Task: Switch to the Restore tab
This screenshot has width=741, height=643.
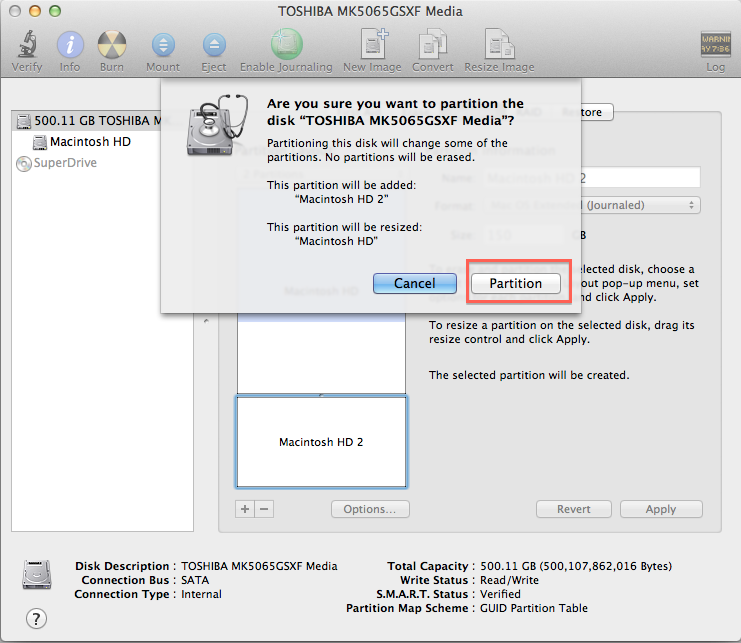Action: 584,112
